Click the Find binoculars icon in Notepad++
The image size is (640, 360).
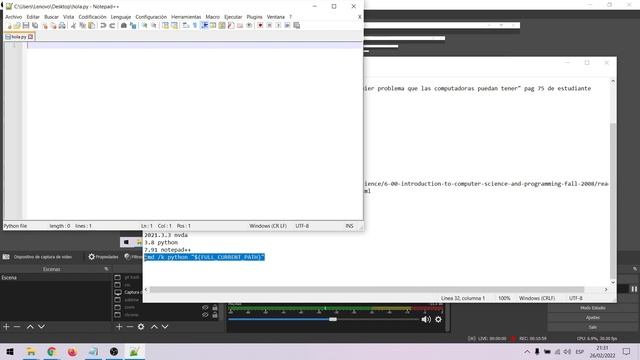[124, 25]
